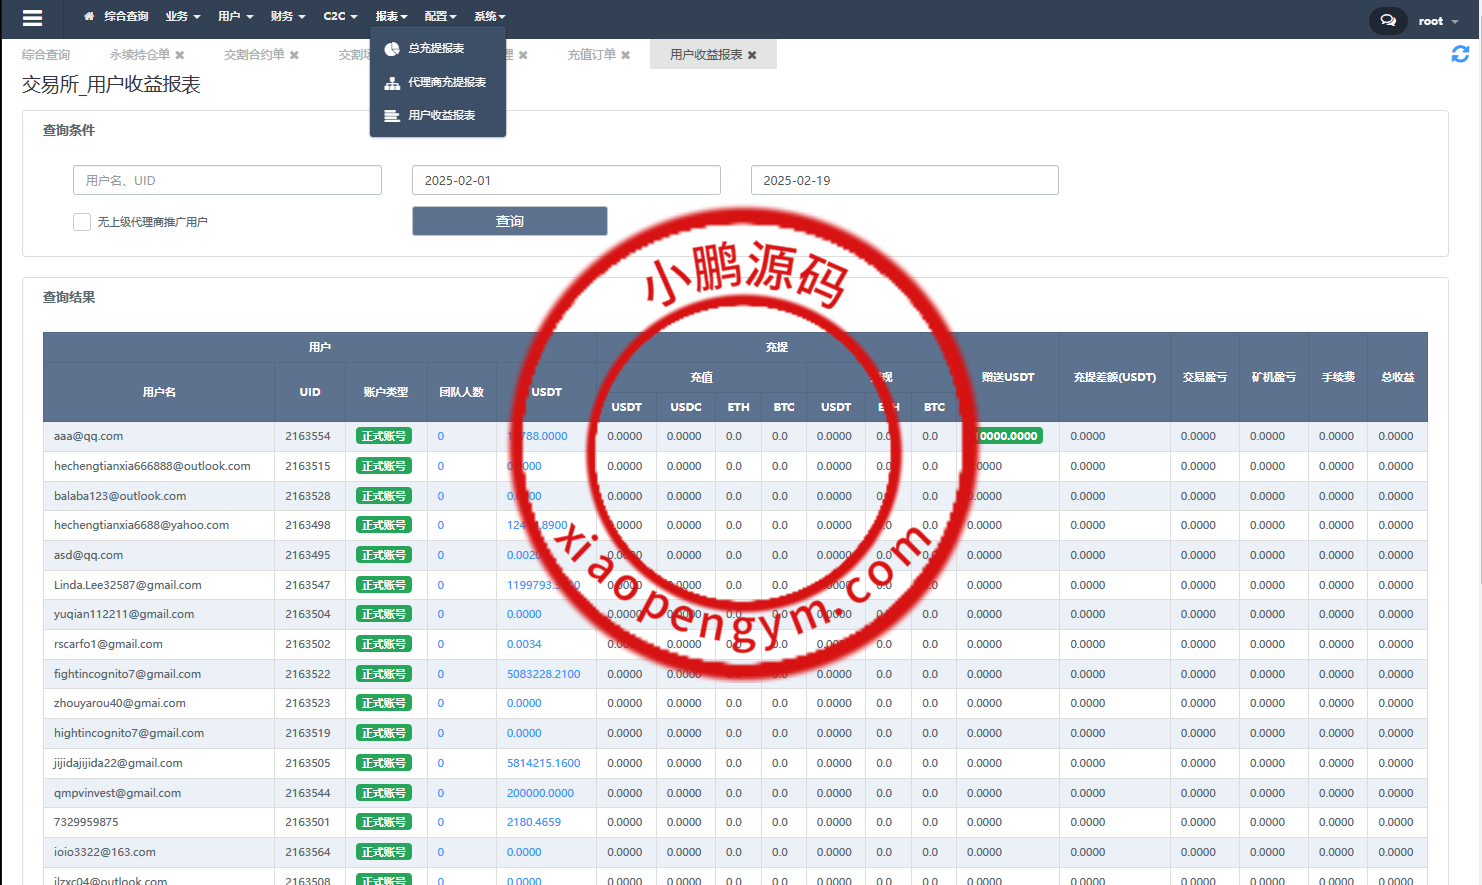
Task: Click the 用户名、UID search input field
Action: [x=227, y=181]
